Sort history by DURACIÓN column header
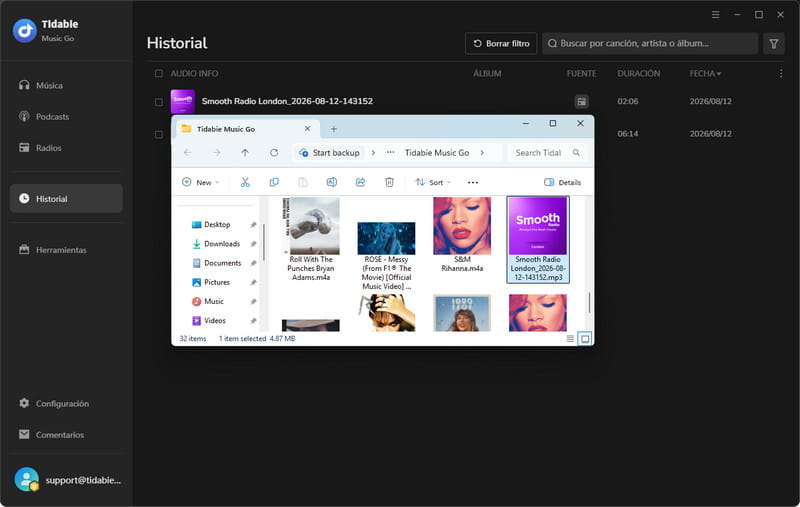800x507 pixels. click(x=639, y=73)
